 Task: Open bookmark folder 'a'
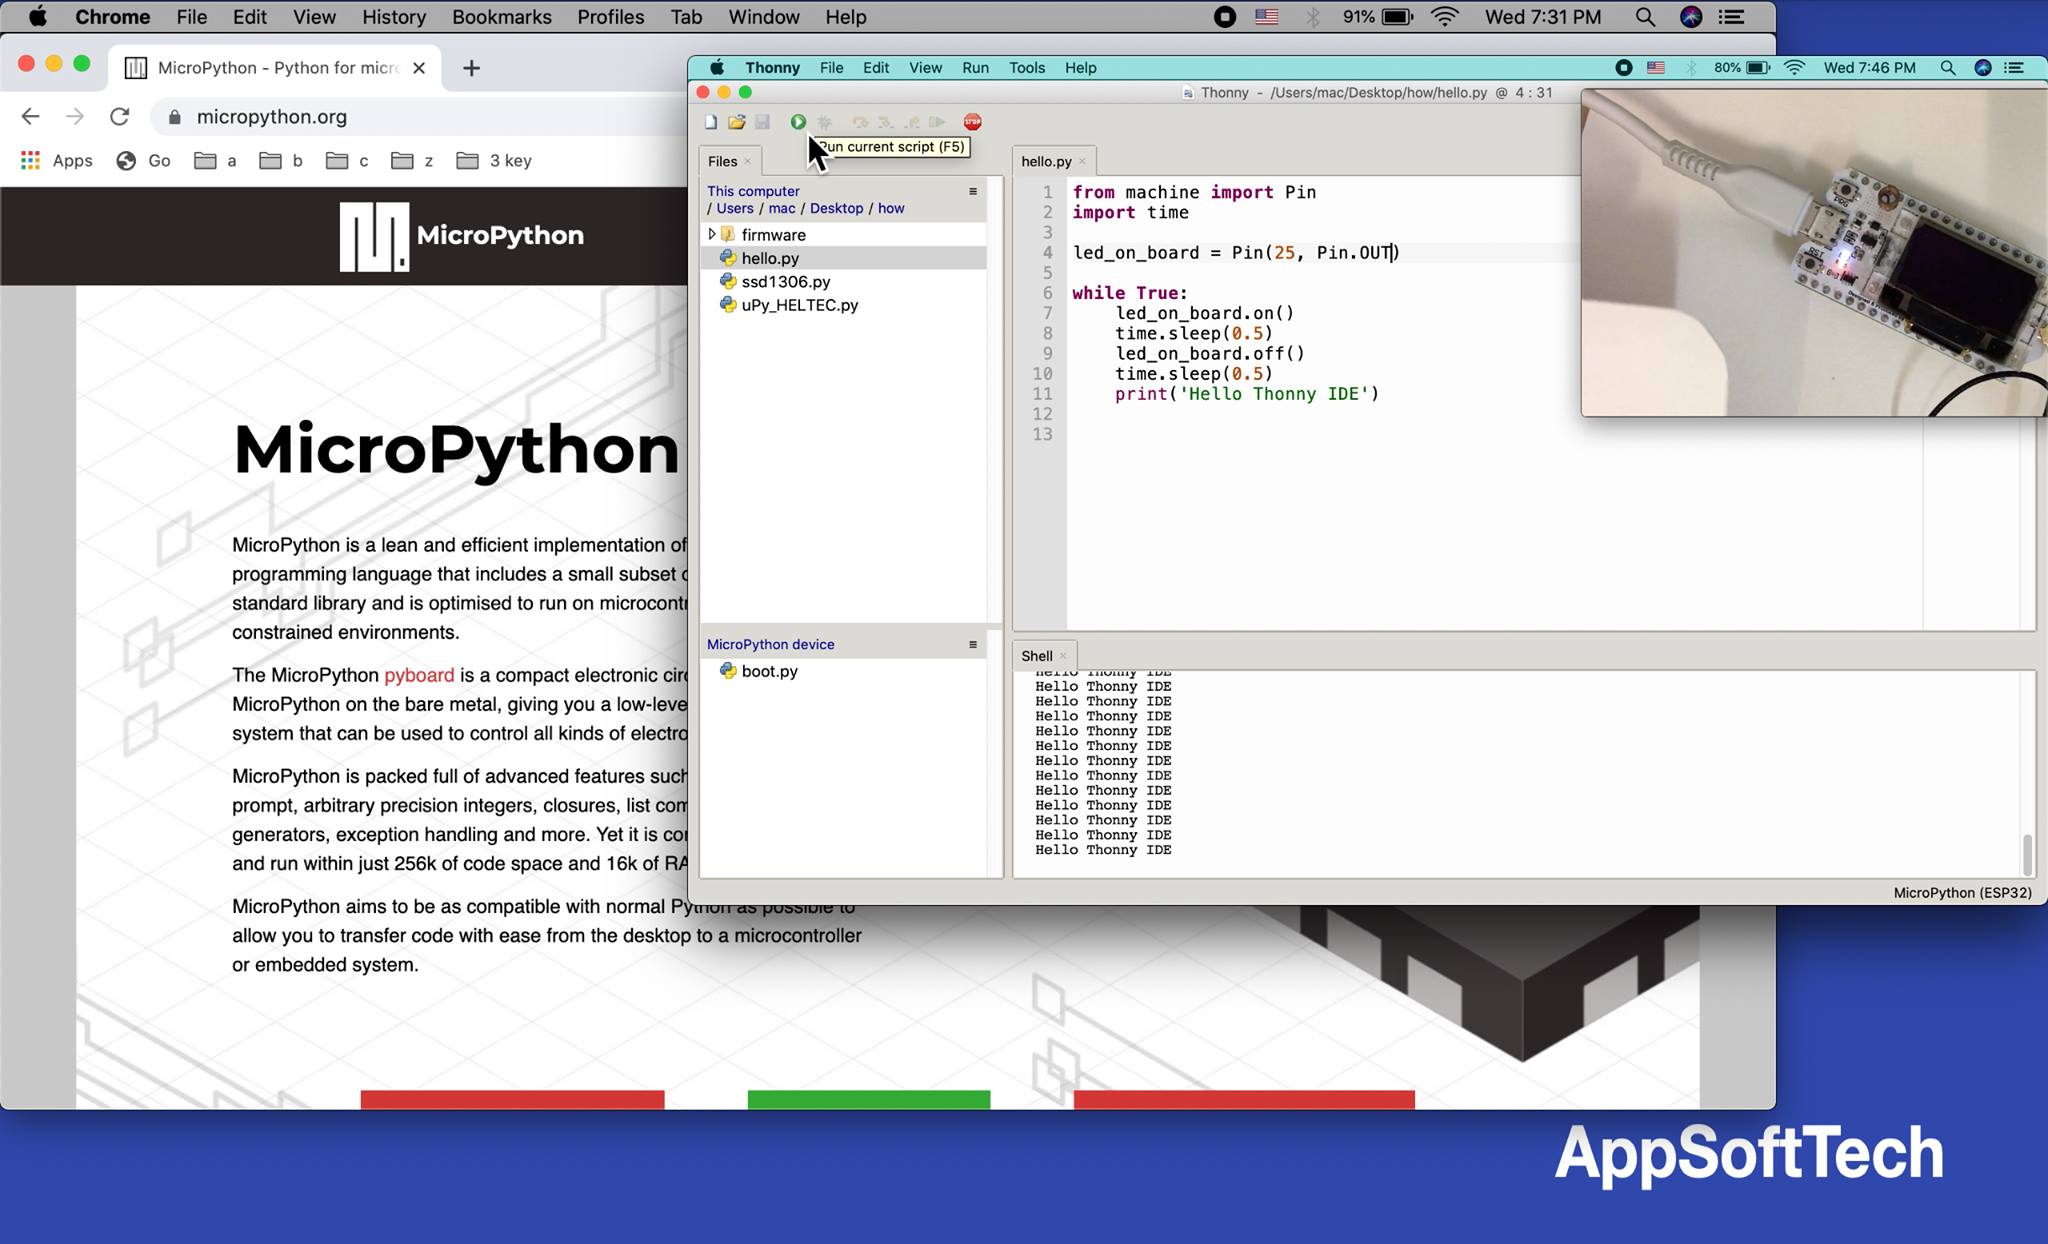pyautogui.click(x=216, y=160)
